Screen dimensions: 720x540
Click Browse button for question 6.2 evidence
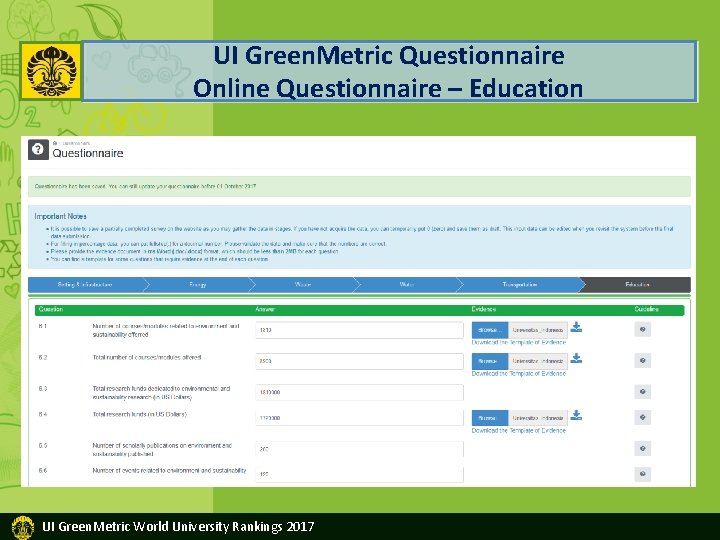coord(489,361)
